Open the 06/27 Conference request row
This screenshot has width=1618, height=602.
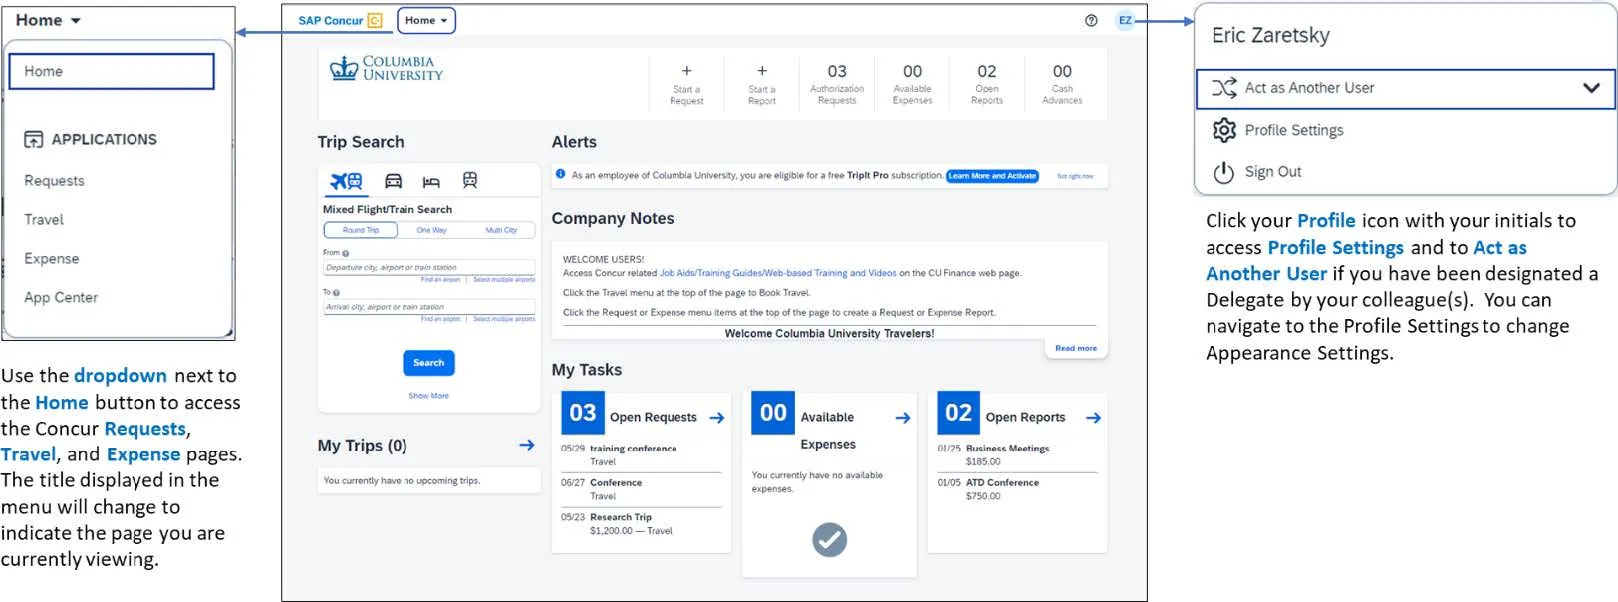click(641, 489)
